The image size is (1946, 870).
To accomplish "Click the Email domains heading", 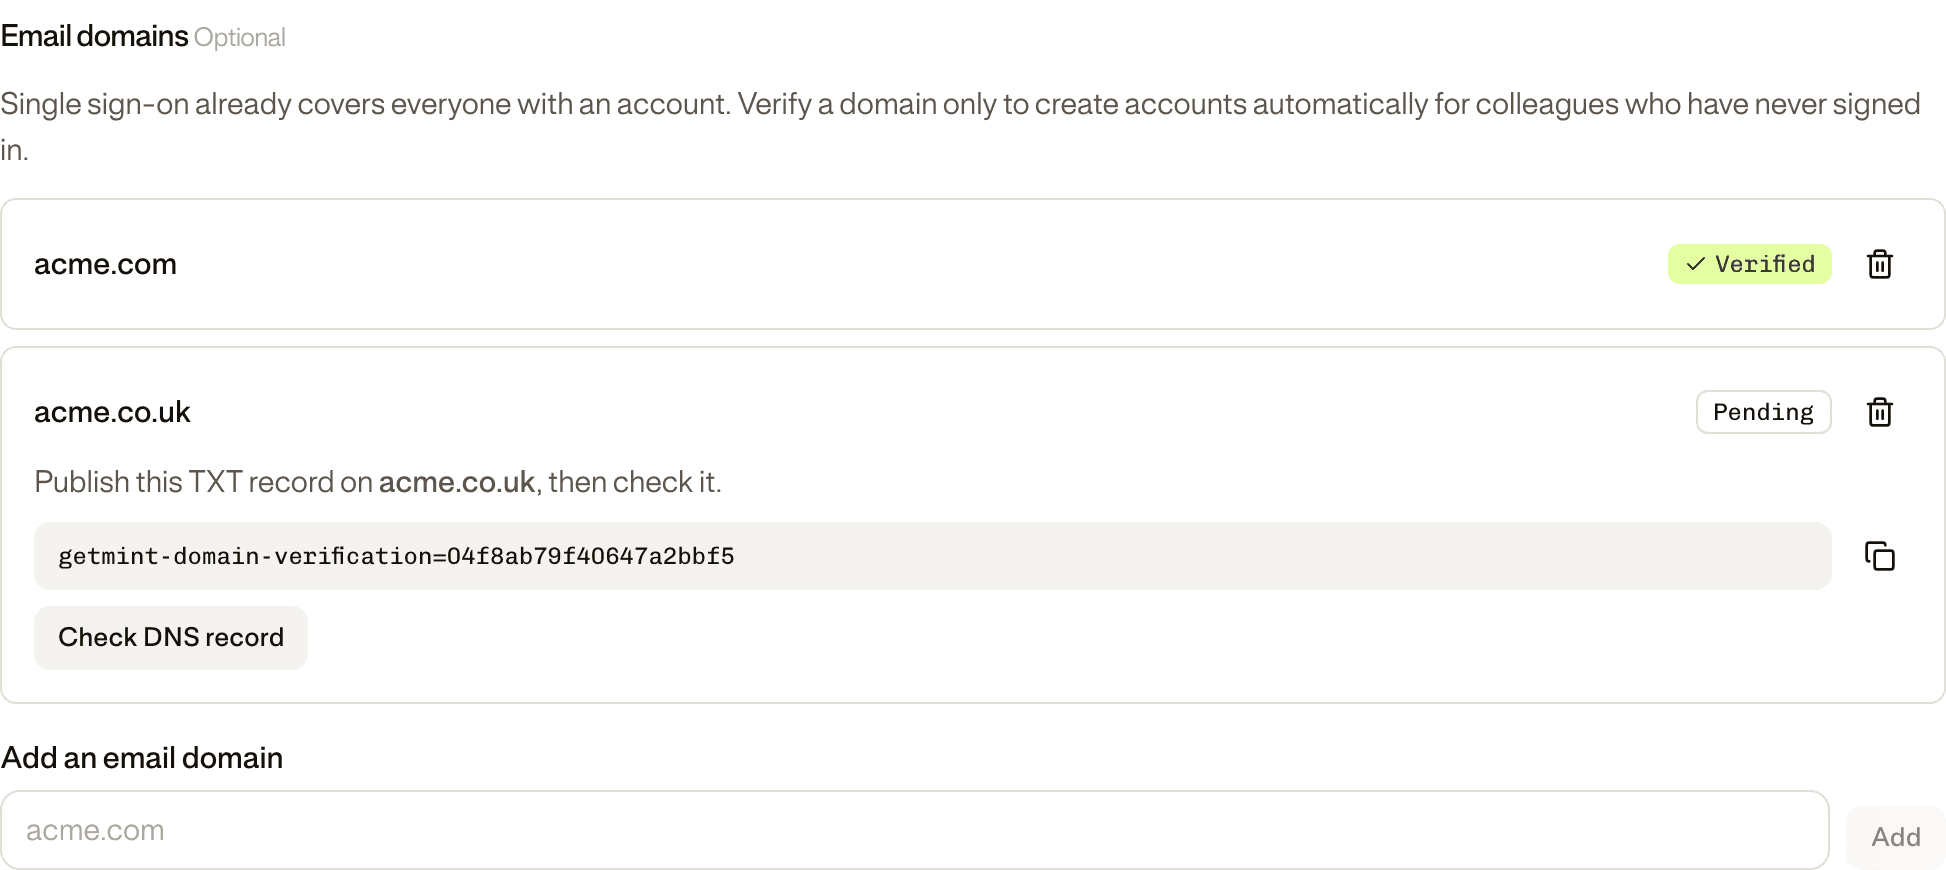I will pyautogui.click(x=94, y=36).
